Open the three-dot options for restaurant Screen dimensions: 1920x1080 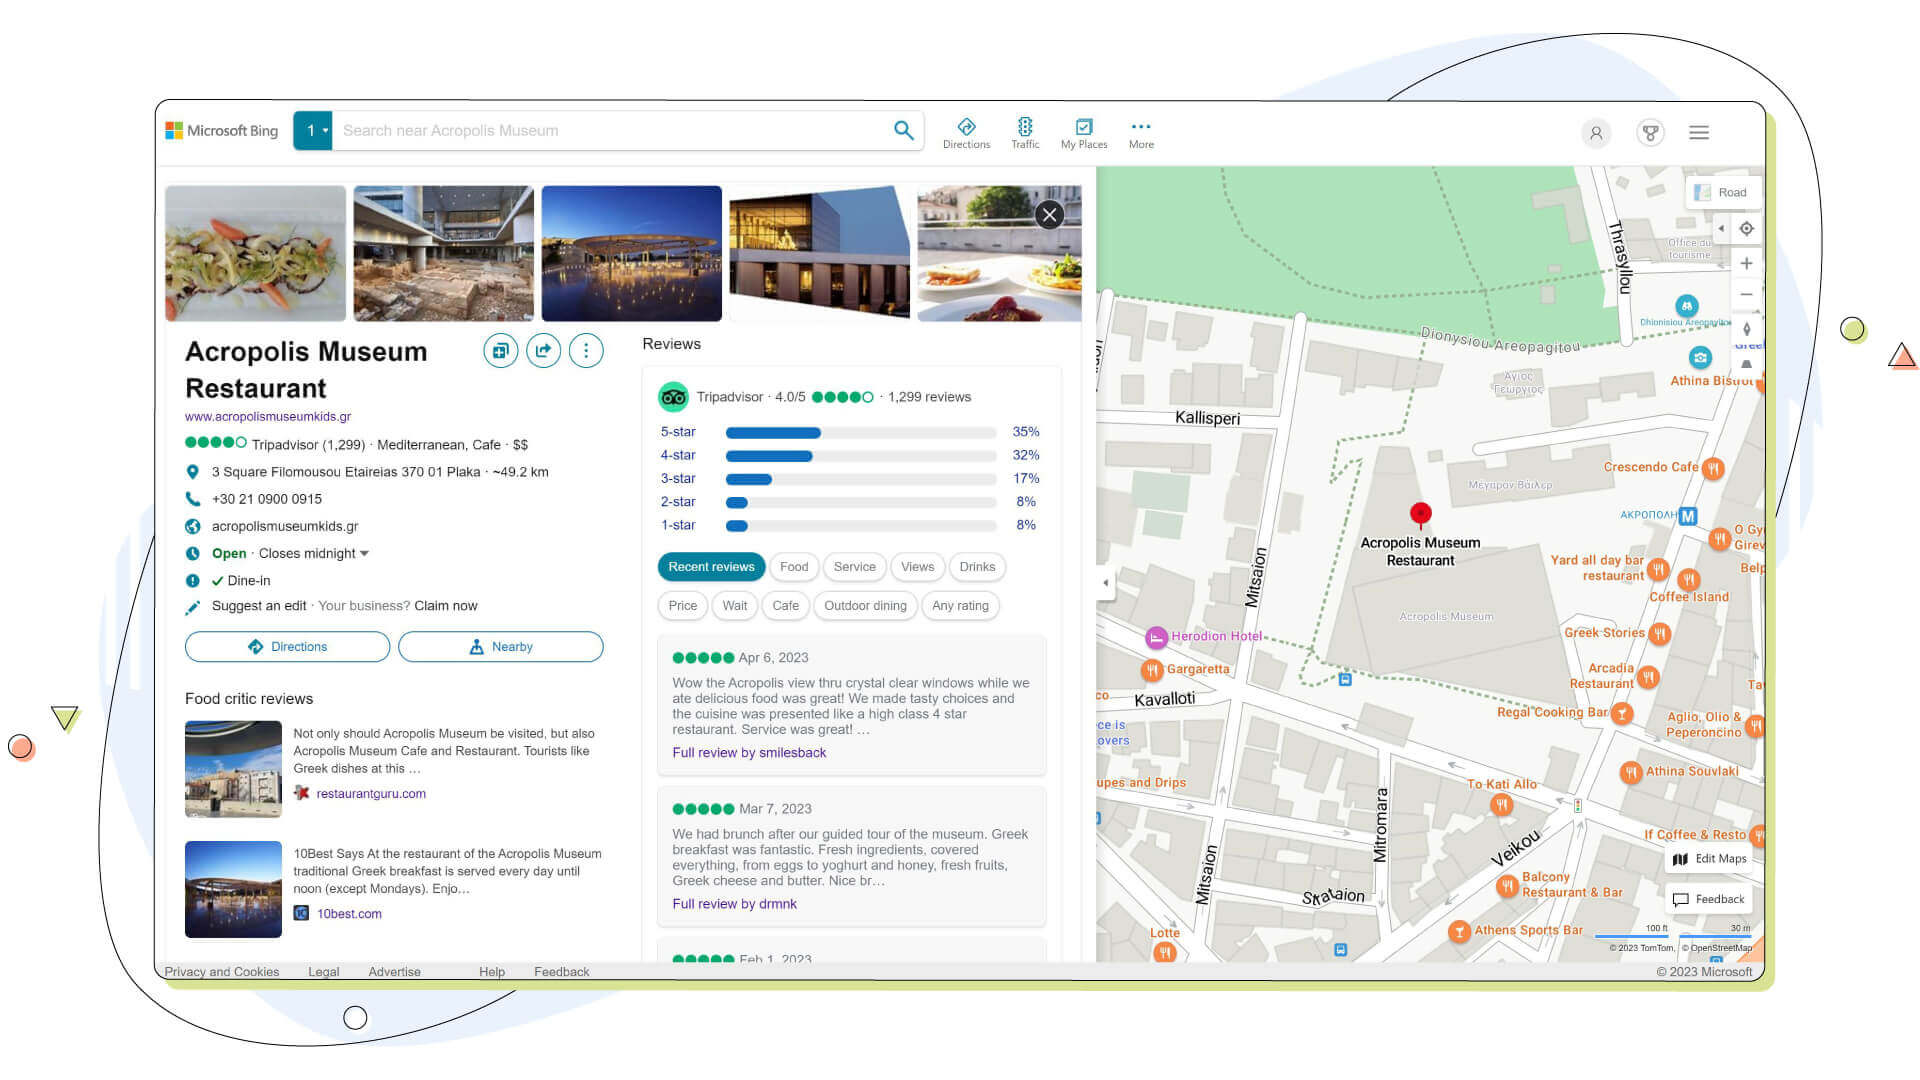(586, 351)
